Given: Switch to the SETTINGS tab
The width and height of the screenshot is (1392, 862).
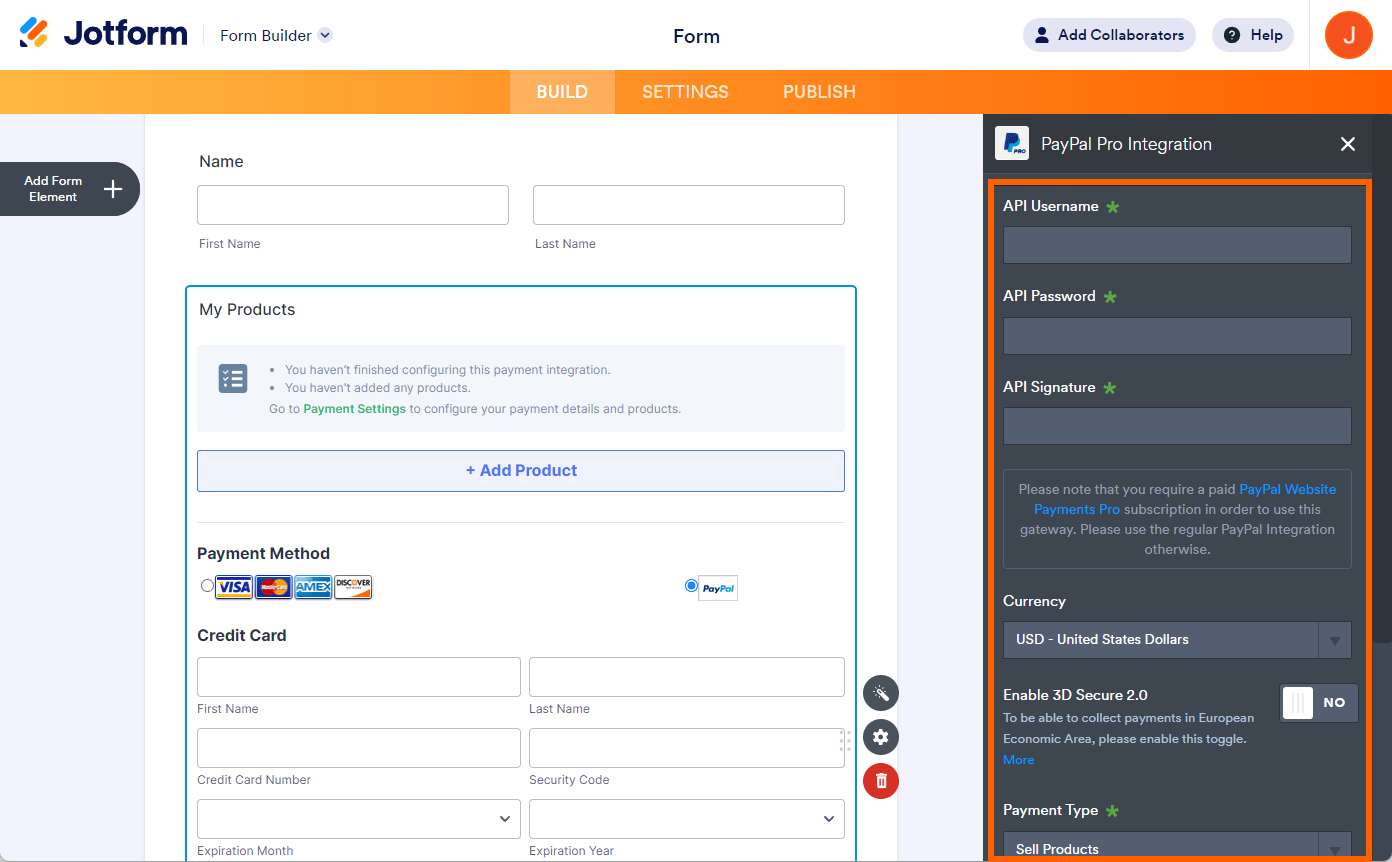Looking at the screenshot, I should pyautogui.click(x=685, y=92).
